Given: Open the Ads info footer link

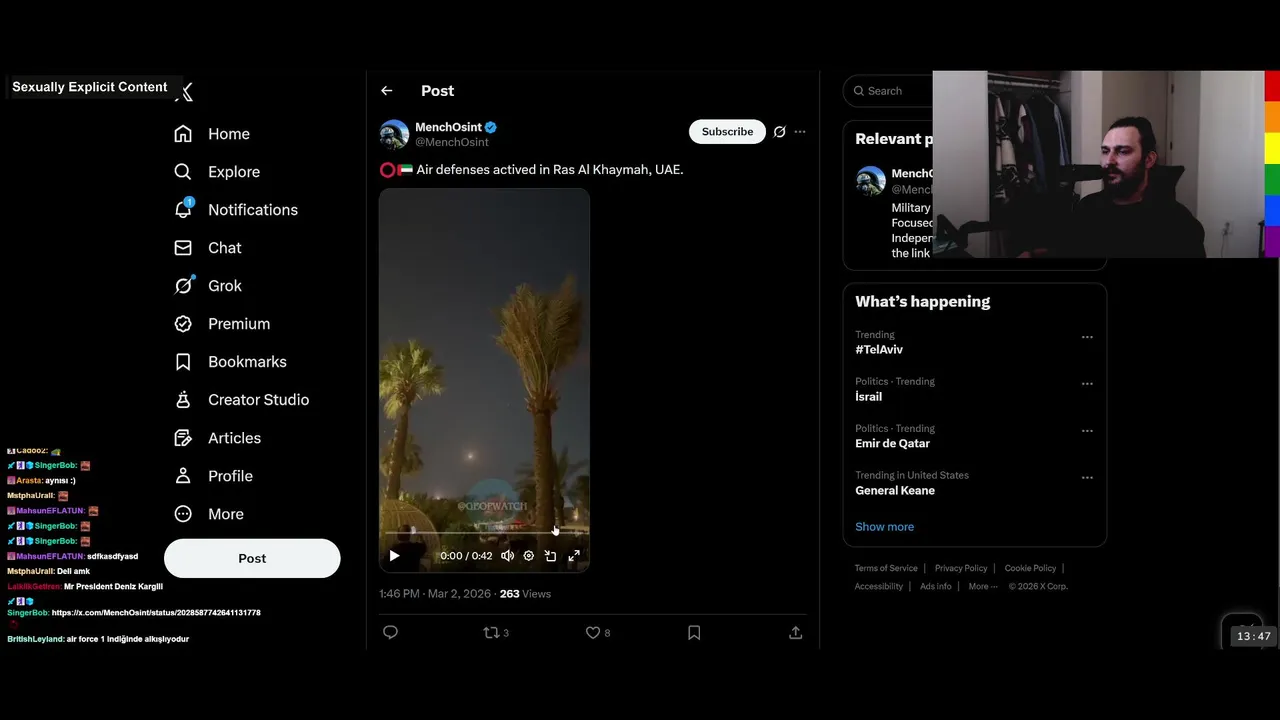Looking at the screenshot, I should (936, 587).
